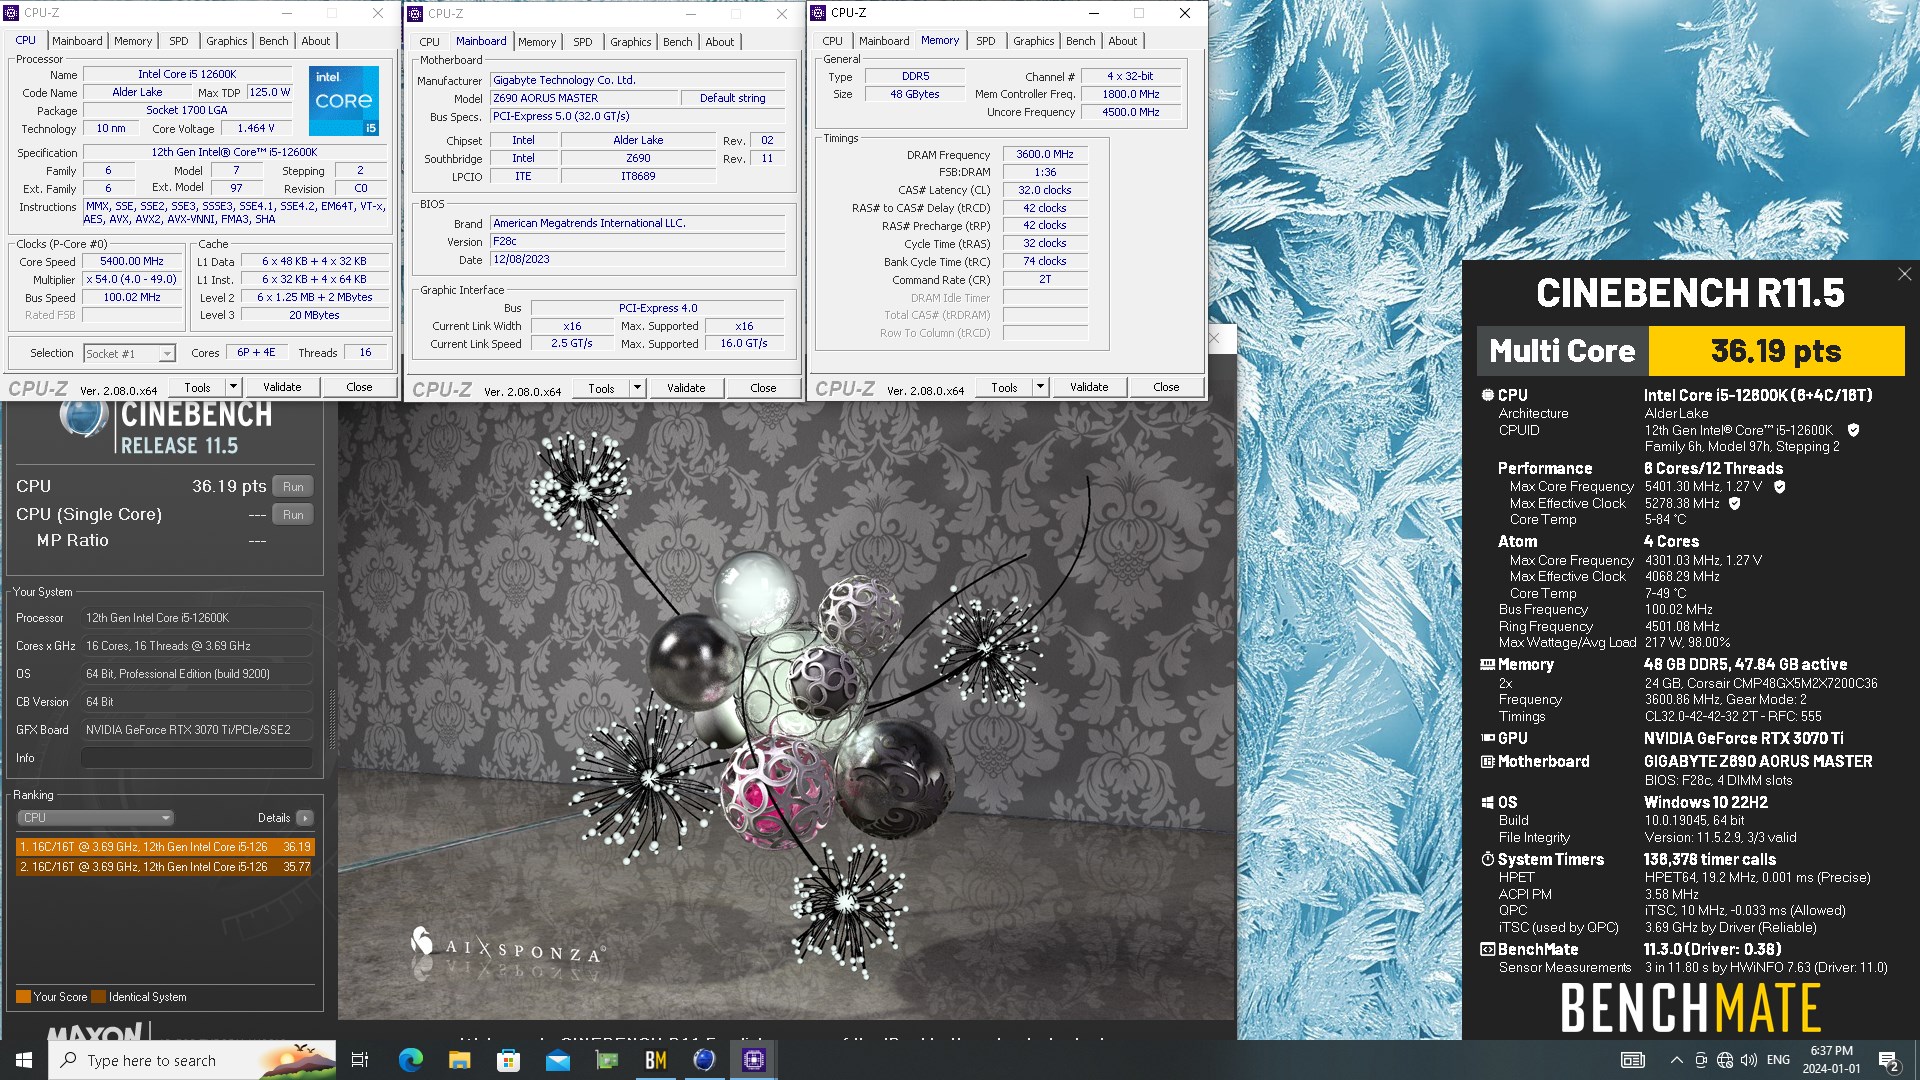This screenshot has height=1080, width=1920.
Task: Click the verified shield beside Max Effective Clock 5278.38
Action: click(1735, 504)
